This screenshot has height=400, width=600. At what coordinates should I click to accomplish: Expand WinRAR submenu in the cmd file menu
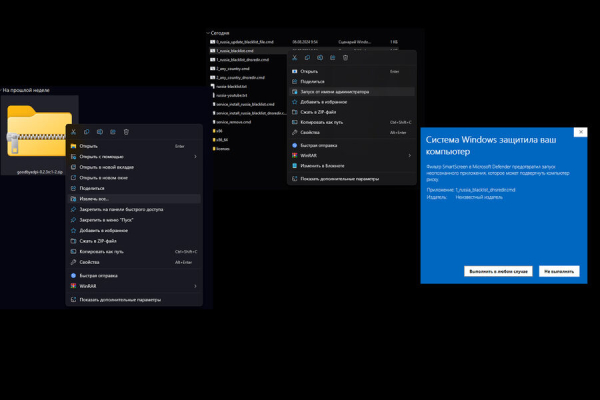click(352, 155)
